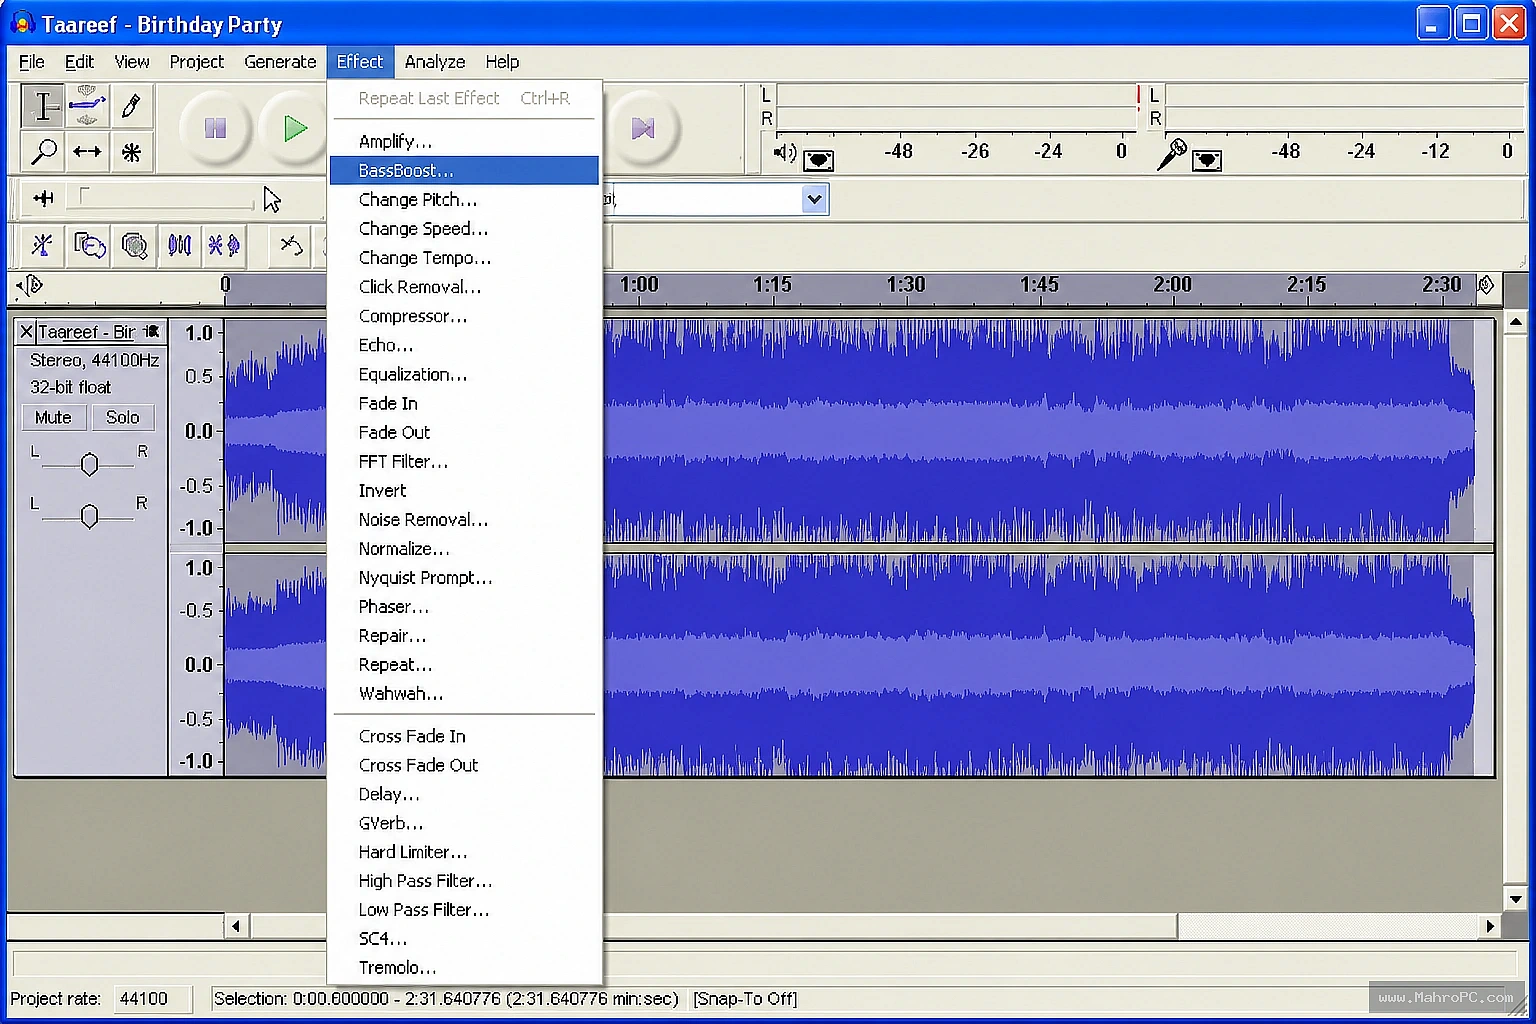1536x1024 pixels.
Task: Click the Copy toolbar icon
Action: (x=89, y=245)
